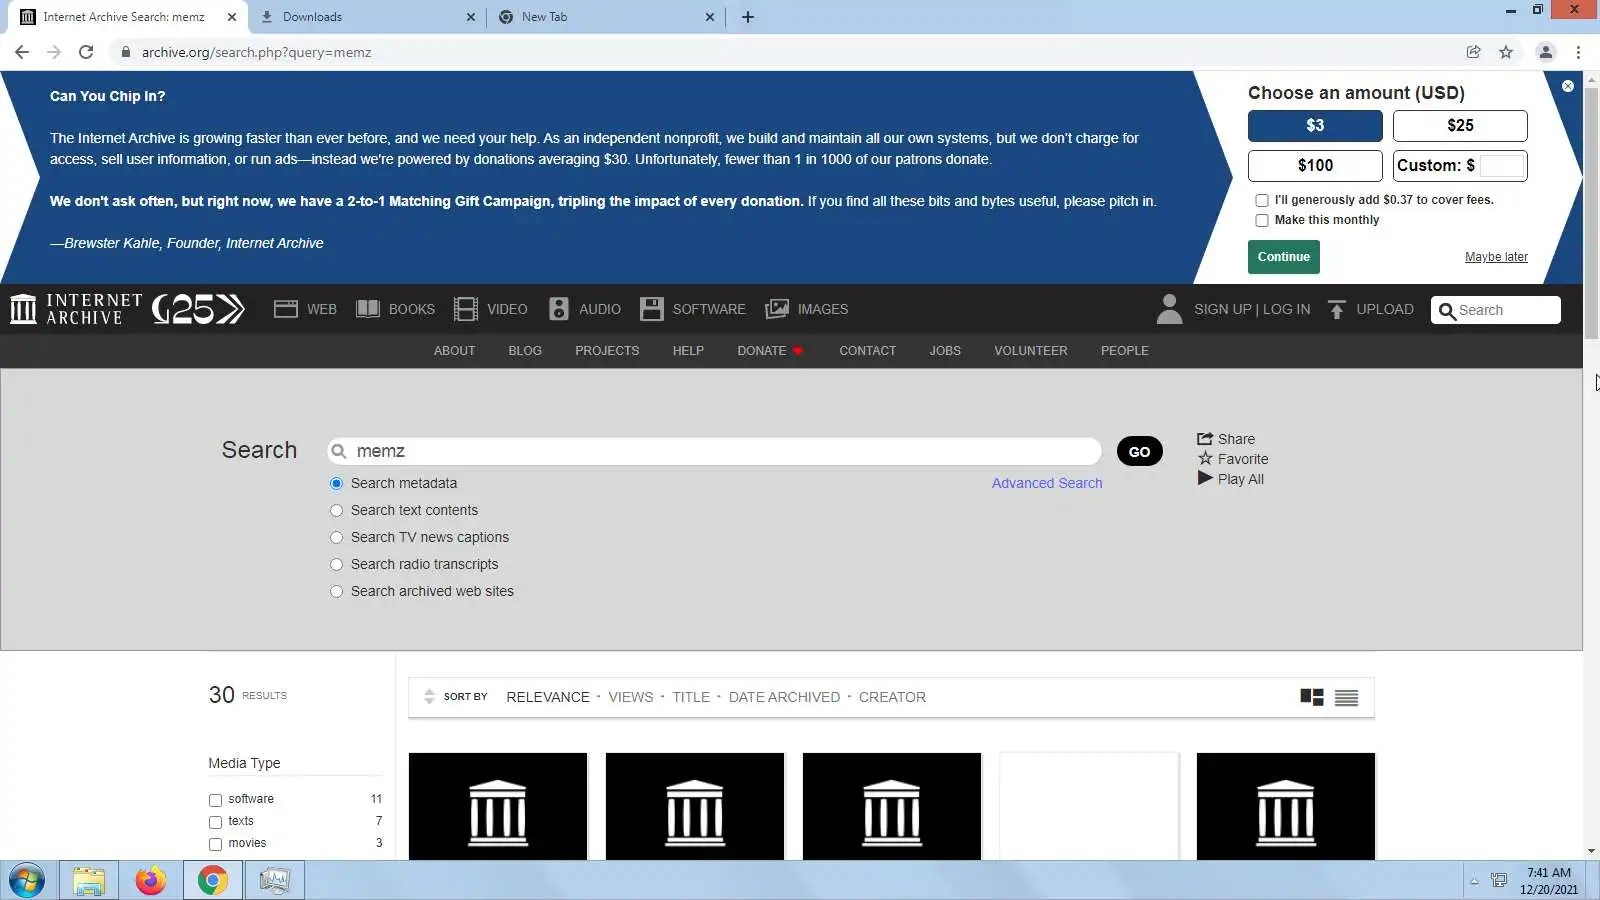Open Windows Start menu
This screenshot has height=900, width=1600.
[x=27, y=881]
